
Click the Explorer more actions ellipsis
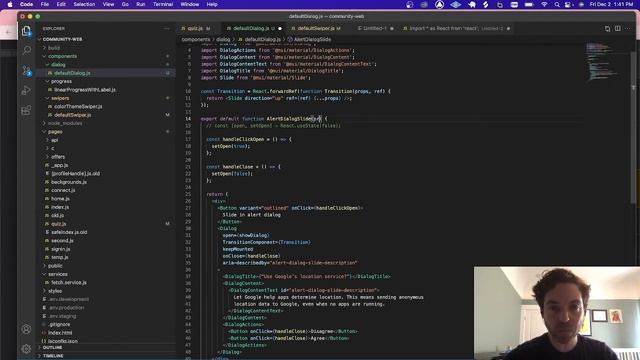[x=167, y=29]
